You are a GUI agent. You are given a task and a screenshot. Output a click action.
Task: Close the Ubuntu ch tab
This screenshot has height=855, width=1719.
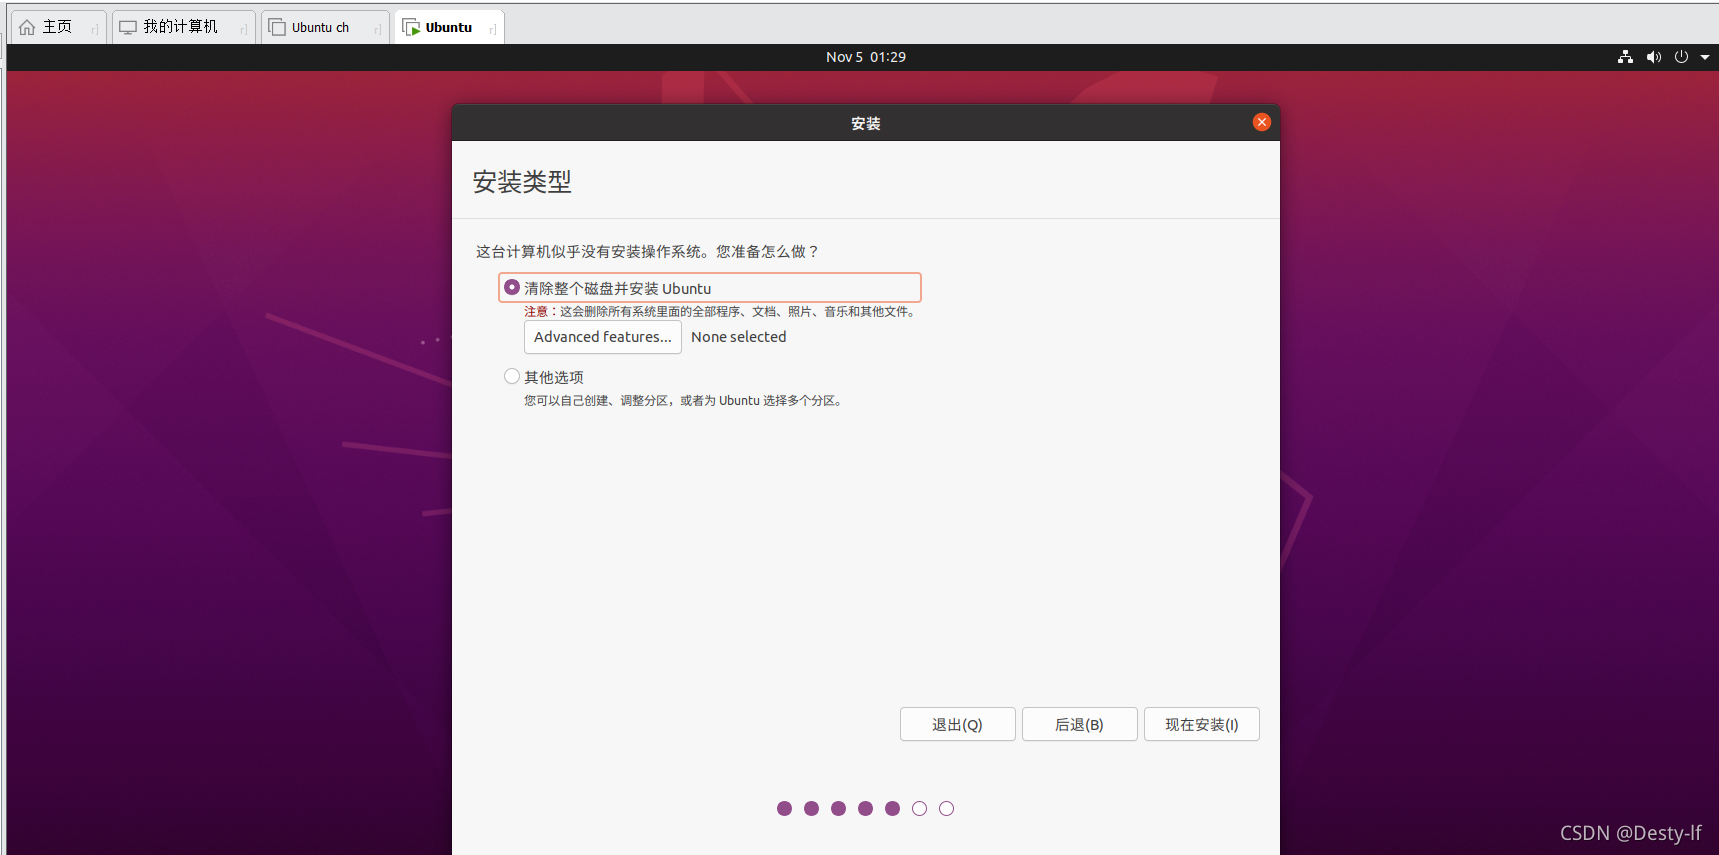[x=378, y=30]
